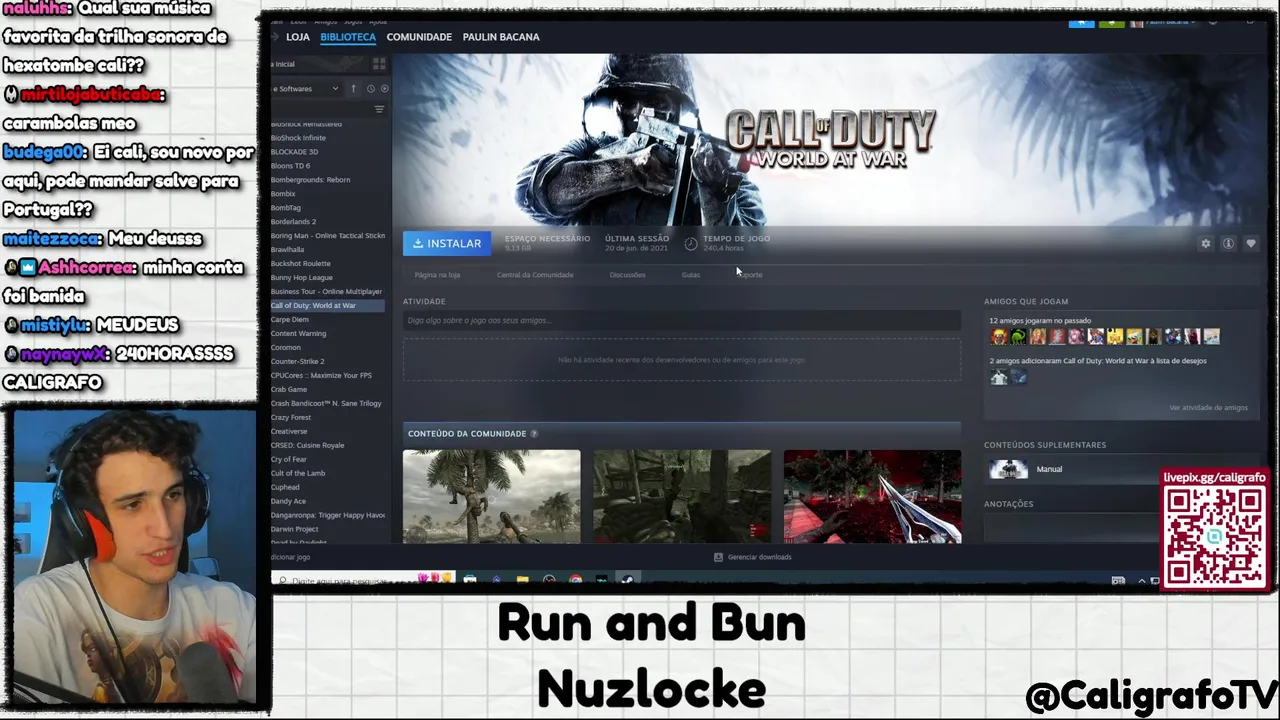The width and height of the screenshot is (1280, 720).
Task: Click the blue INSTALAR button
Action: [447, 243]
